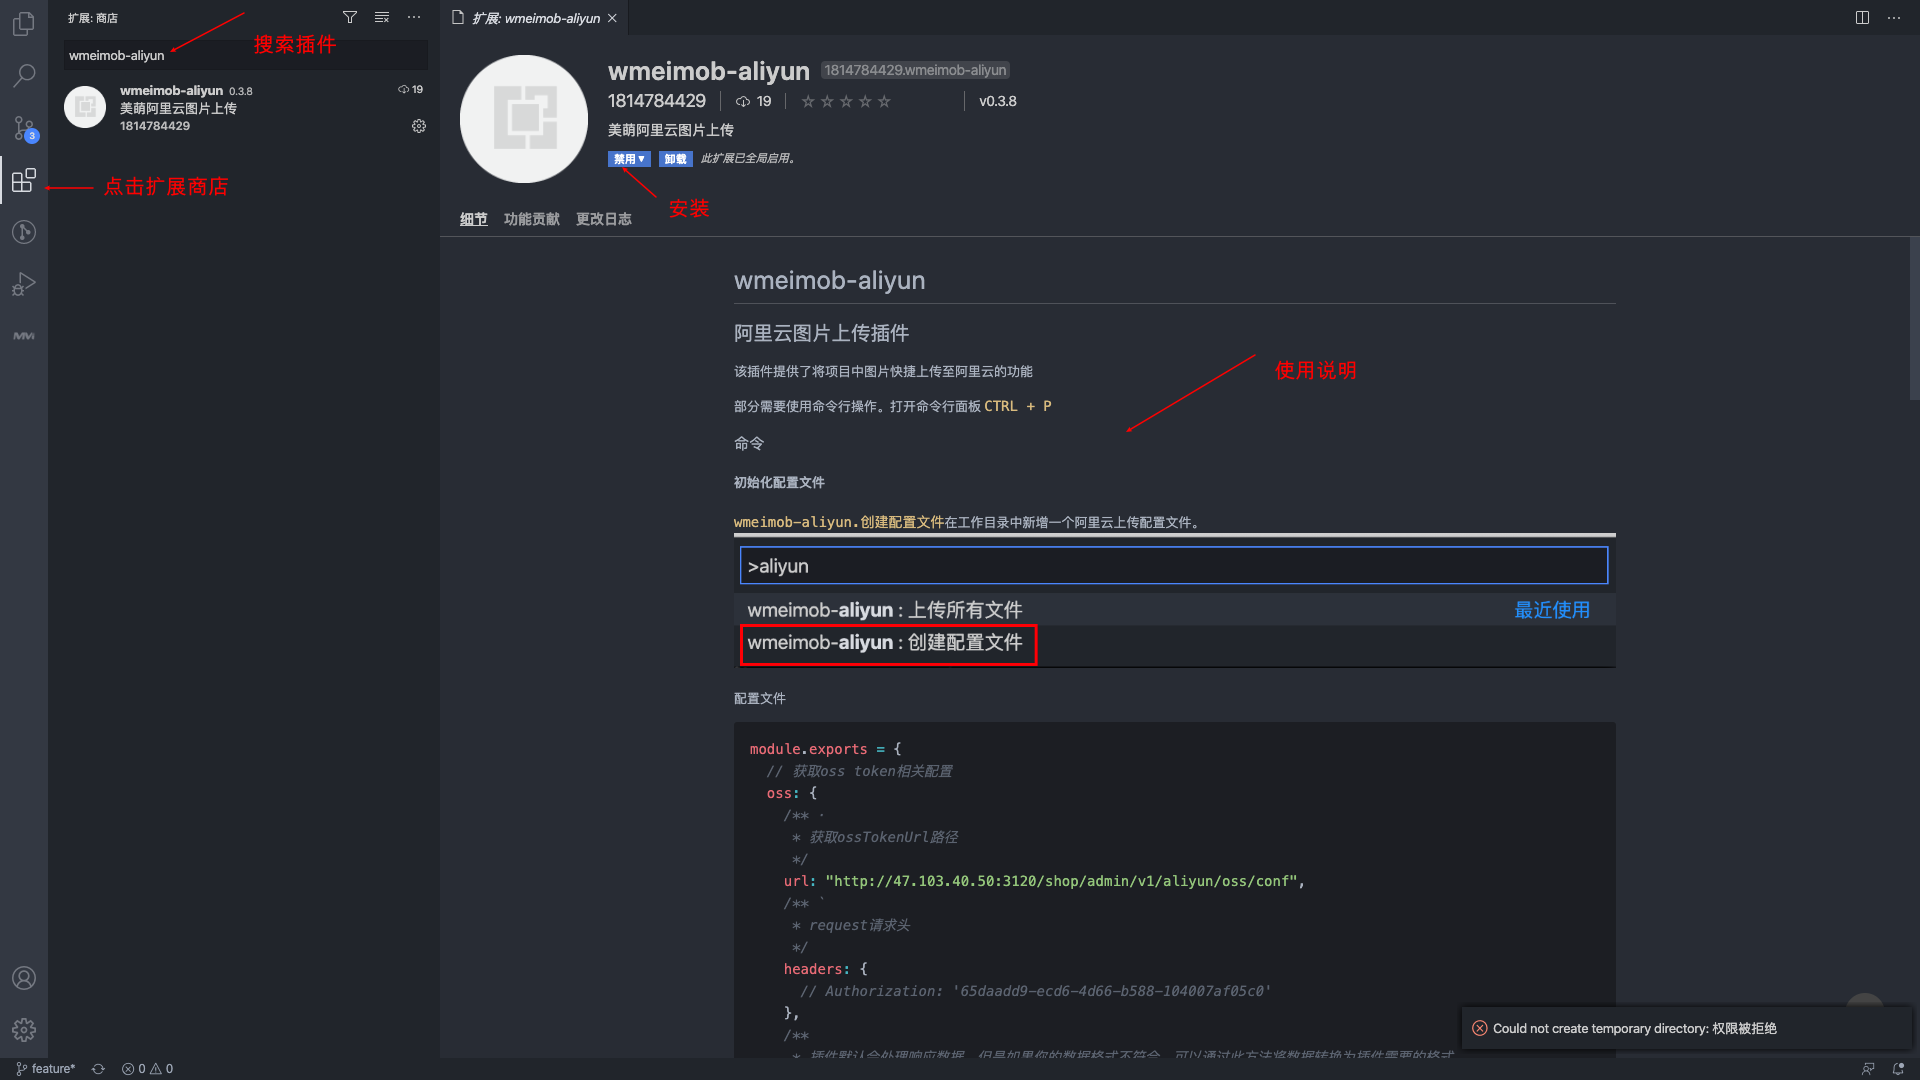Open feedback icon in status bar
Image resolution: width=1920 pixels, height=1080 pixels.
pyautogui.click(x=1868, y=1069)
